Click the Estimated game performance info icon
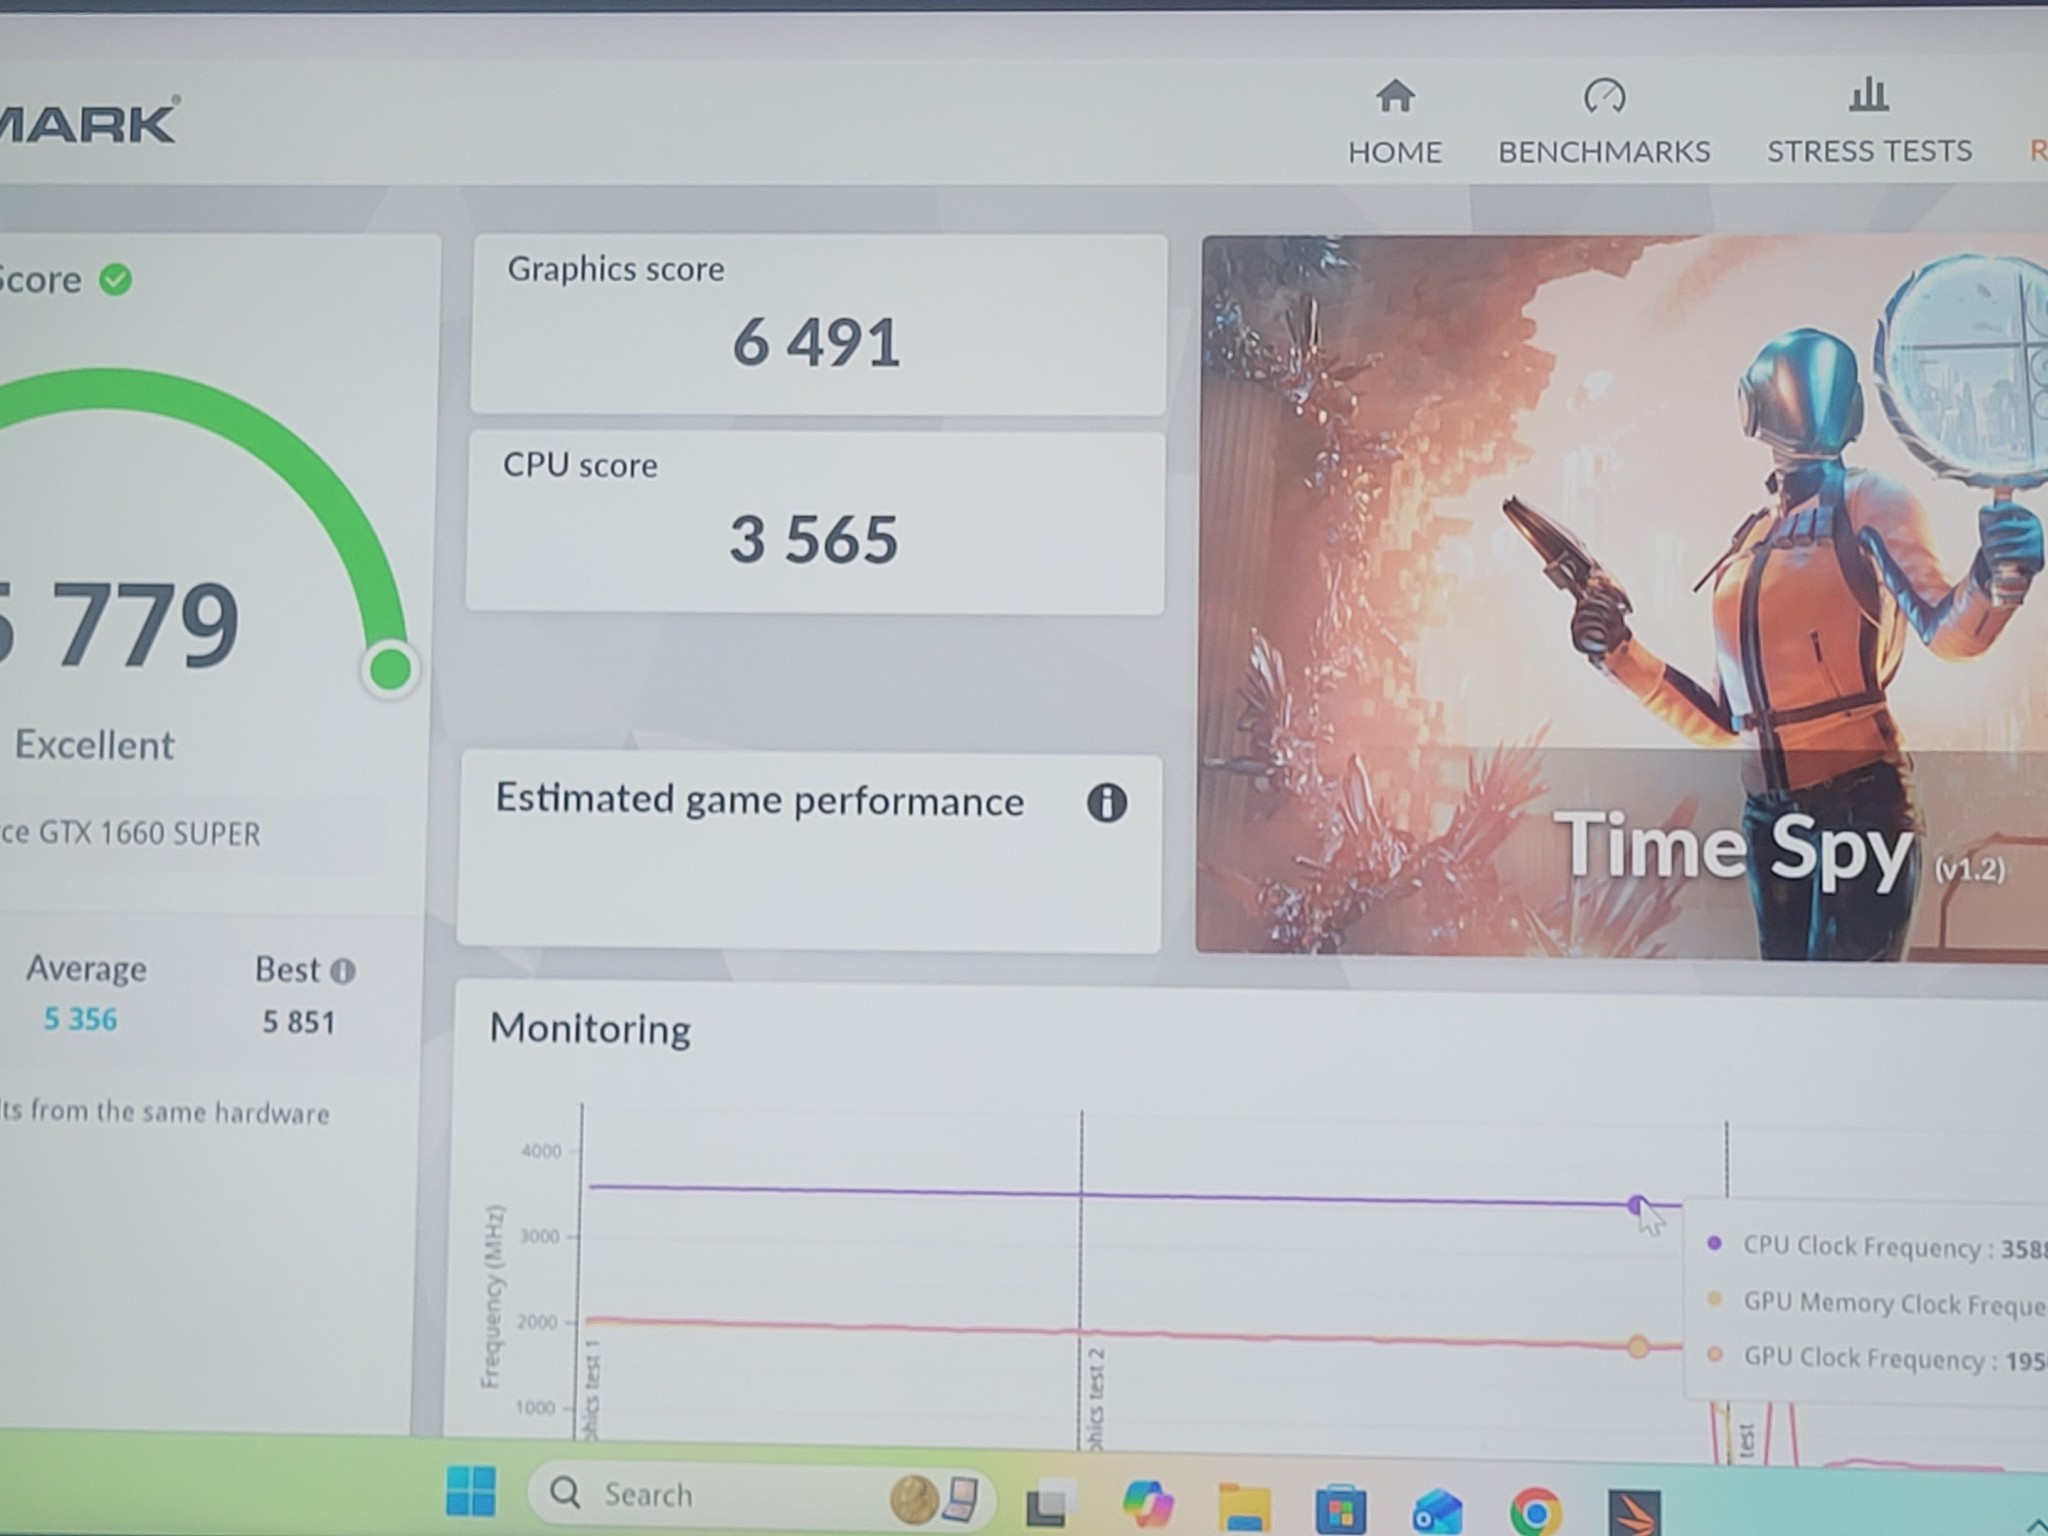Screen dimensions: 2048x1536 pos(1106,802)
